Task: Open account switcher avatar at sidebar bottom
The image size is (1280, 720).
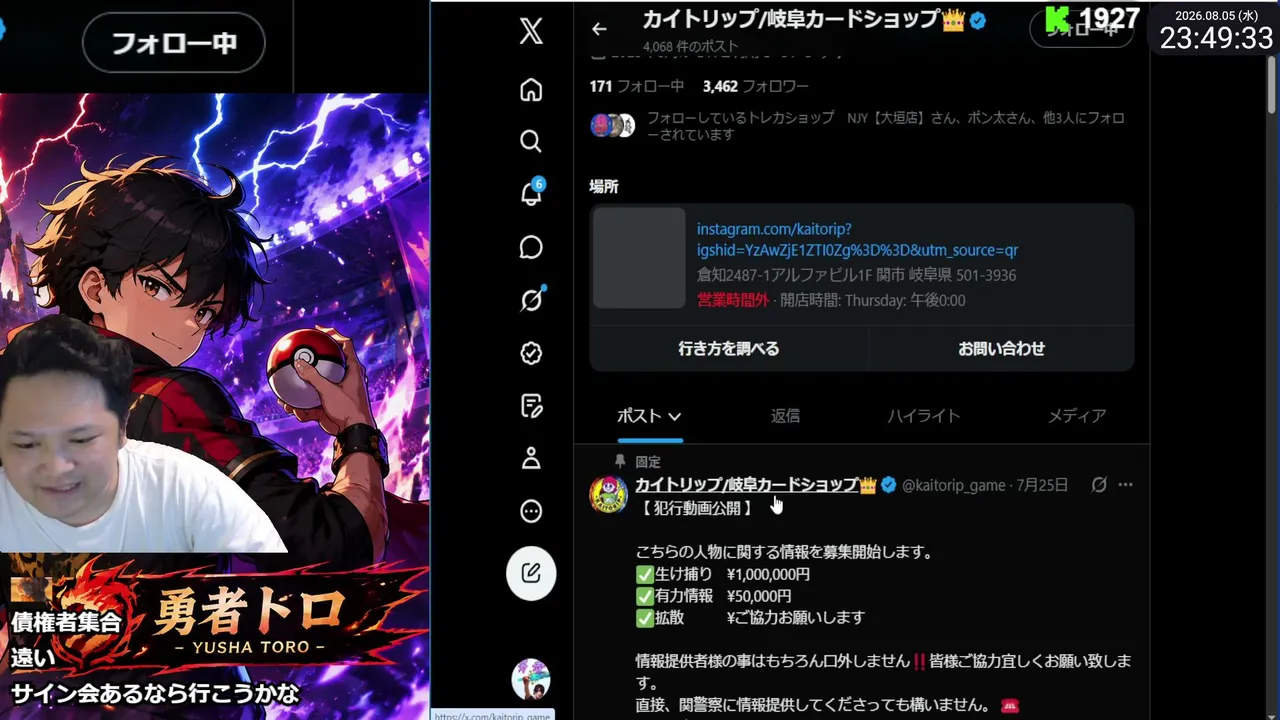Action: 531,679
